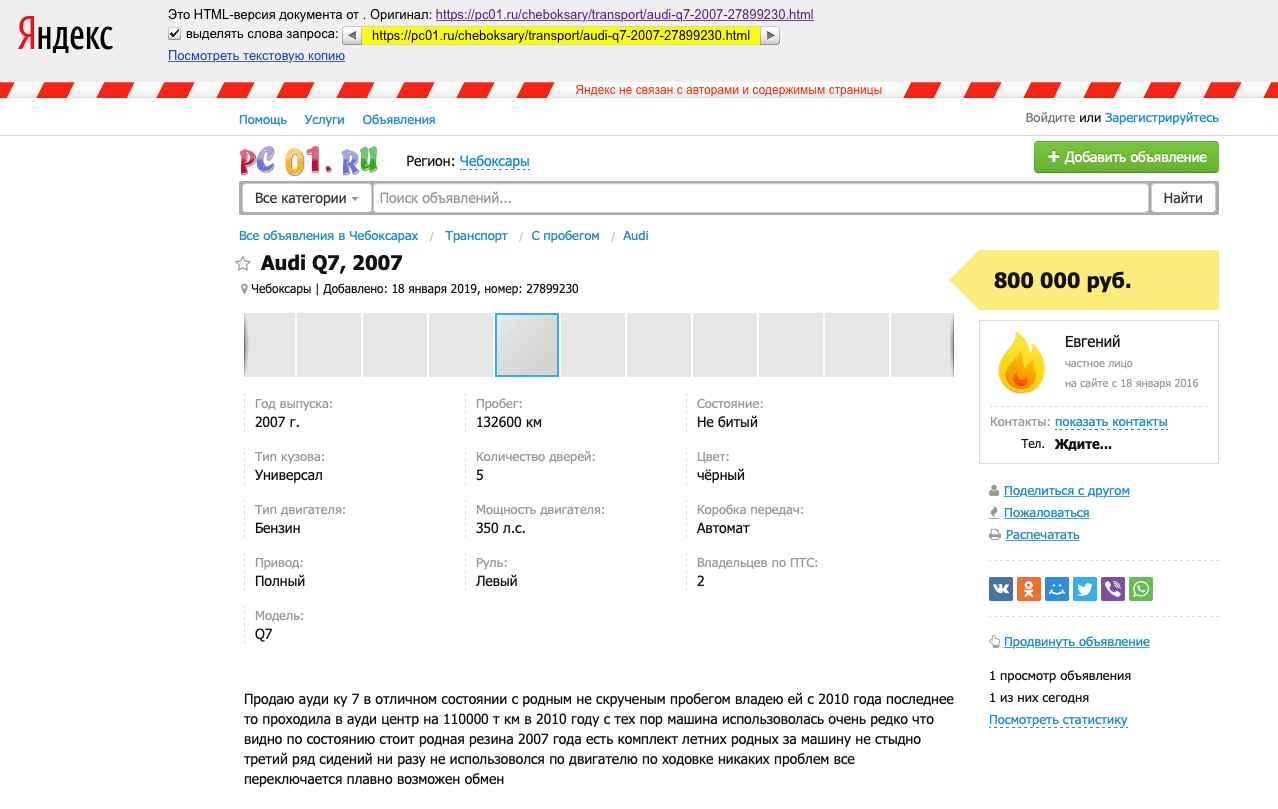Click the engine type value Бензин
The image size is (1278, 809).
coord(278,528)
